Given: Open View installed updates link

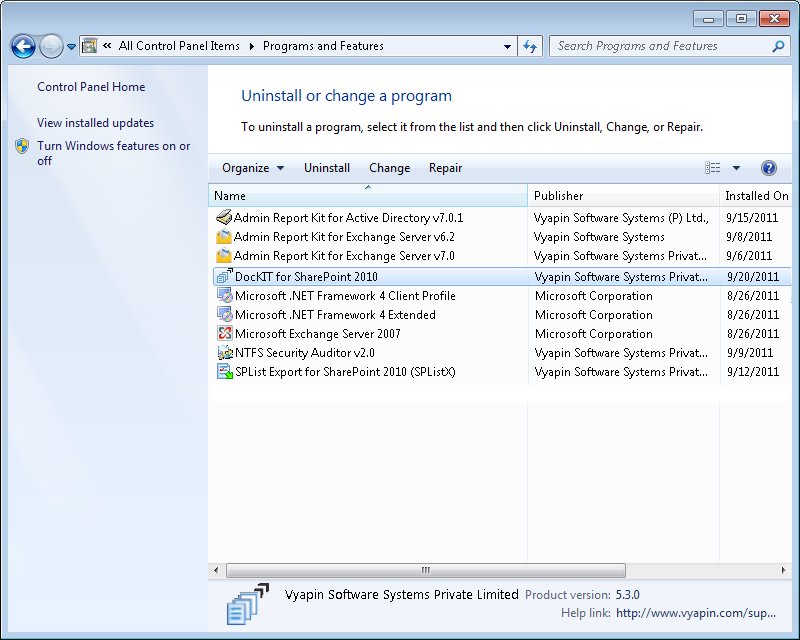Looking at the screenshot, I should point(95,123).
